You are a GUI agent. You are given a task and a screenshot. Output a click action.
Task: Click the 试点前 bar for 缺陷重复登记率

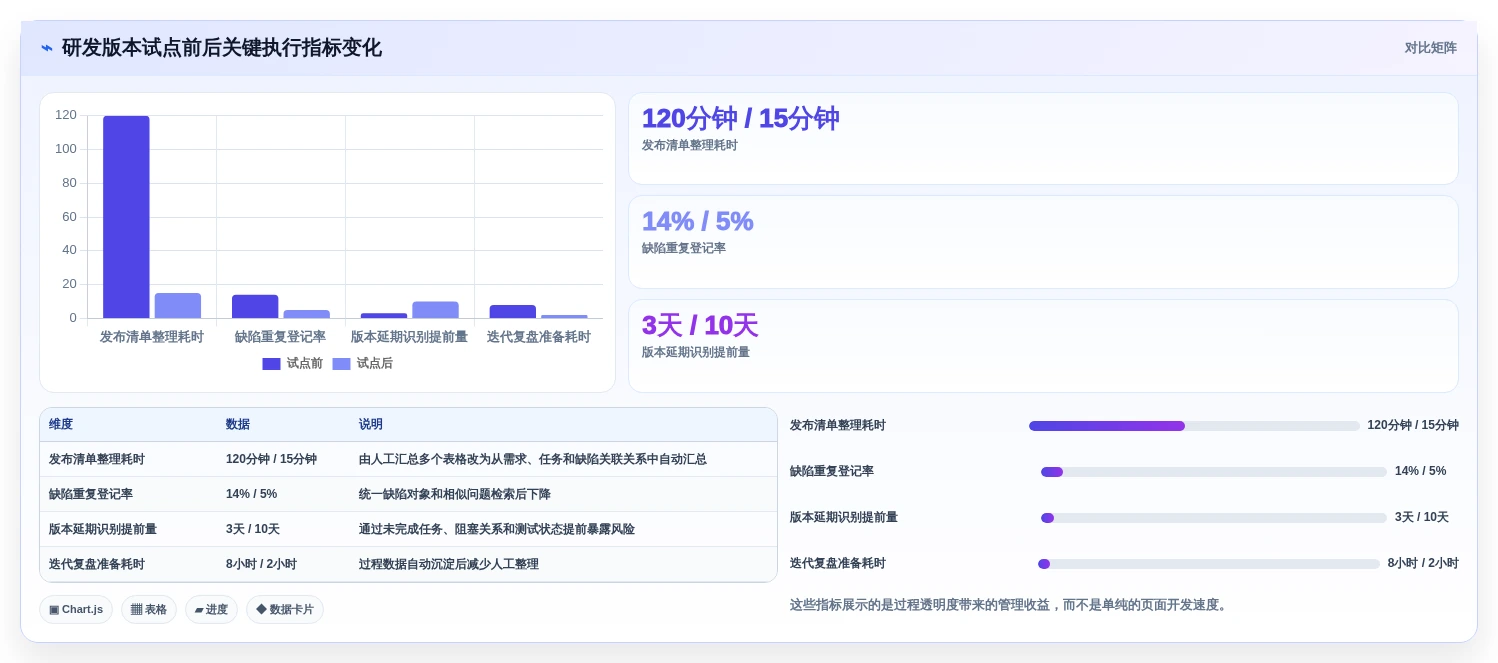point(255,307)
